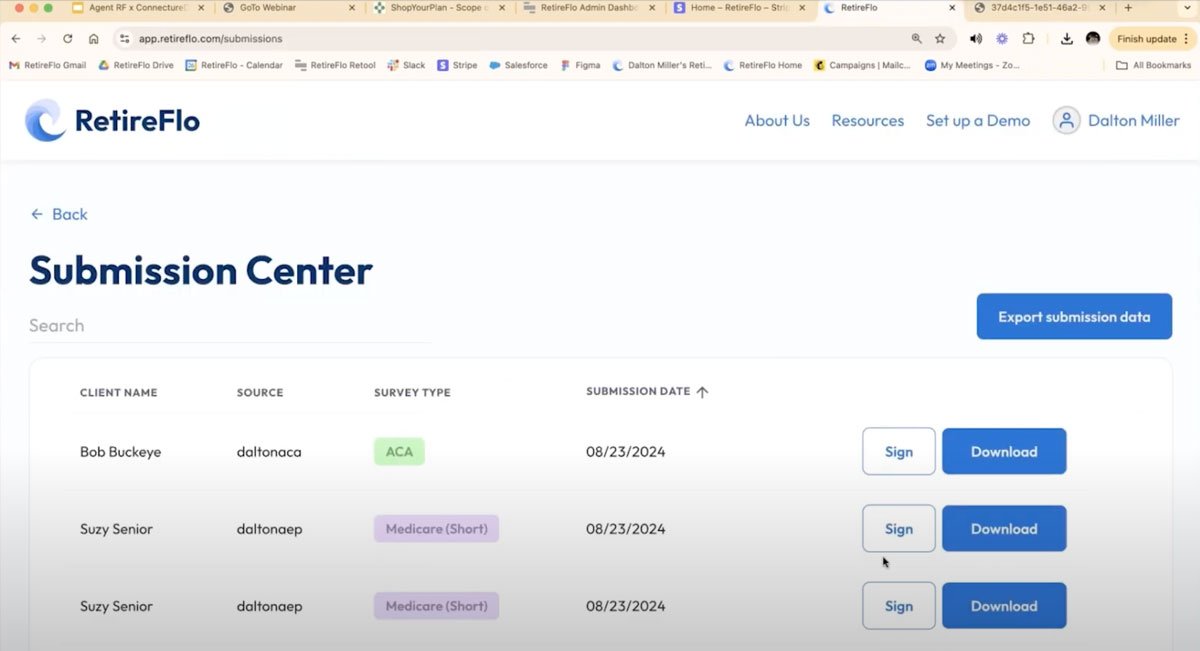Open the Stripe bookmark
Viewport: 1200px width, 651px height.
[x=457, y=66]
